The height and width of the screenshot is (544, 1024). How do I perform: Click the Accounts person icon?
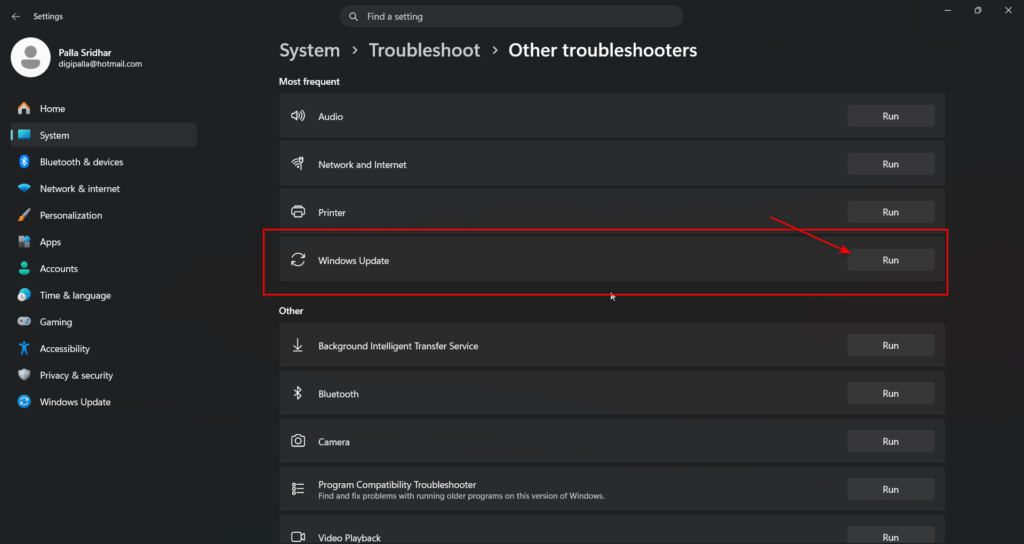click(x=24, y=268)
